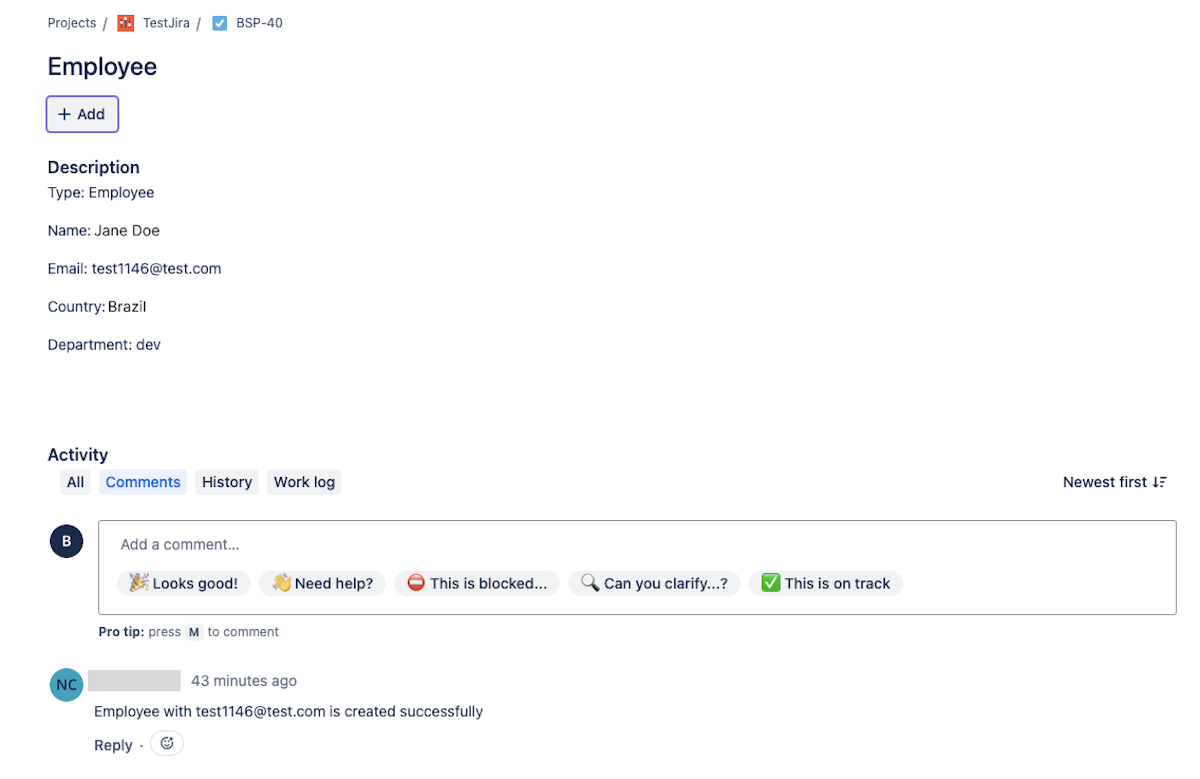Click the magnifying glass icon on Can you clarify
Screen dimensions: 1200x779
tap(587, 583)
